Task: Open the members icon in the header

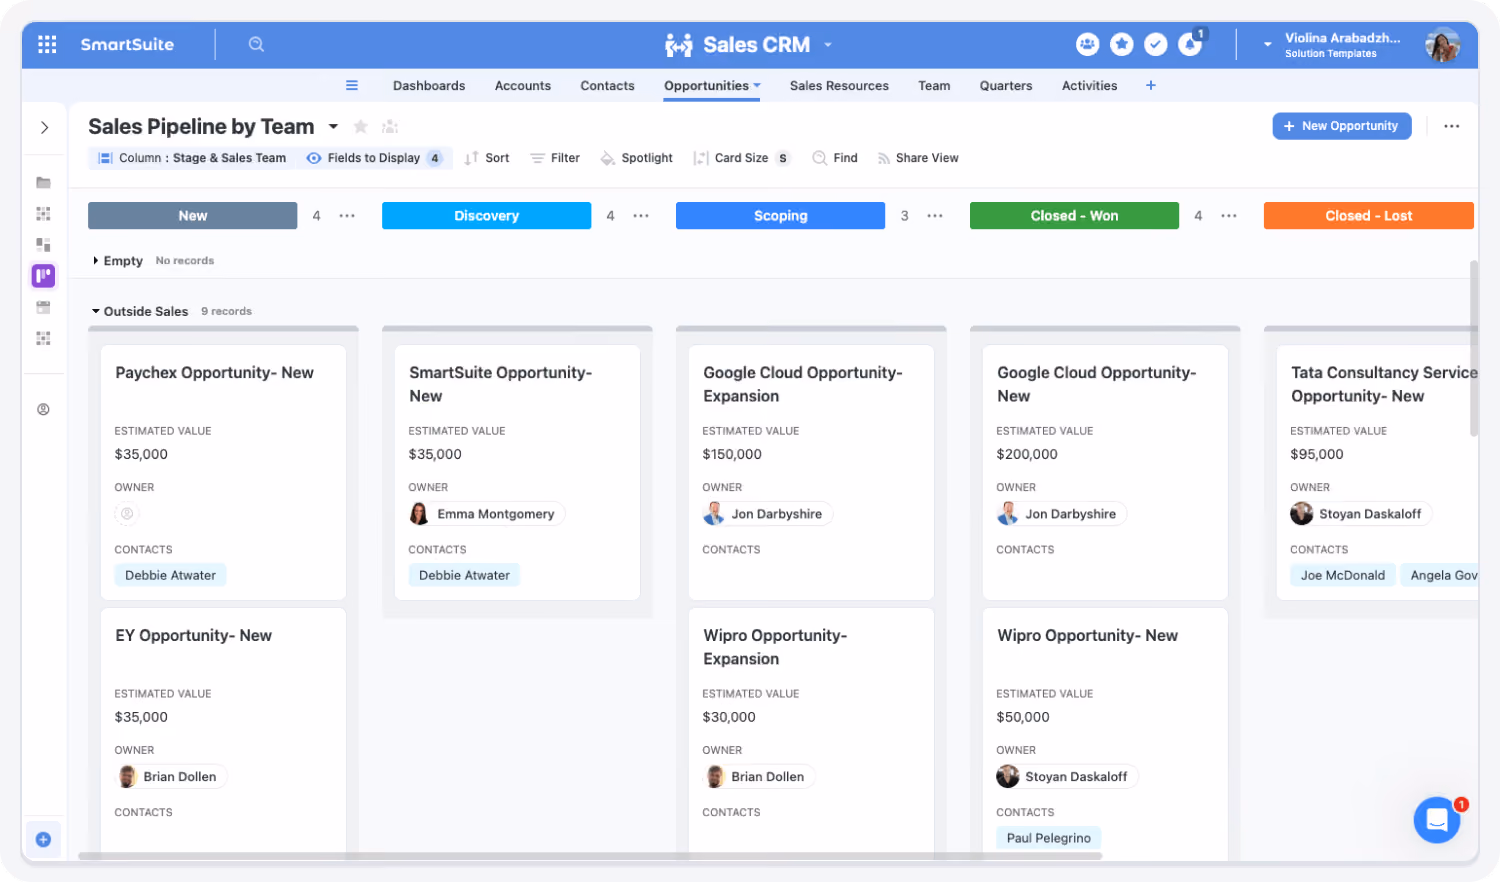Action: click(x=1087, y=44)
